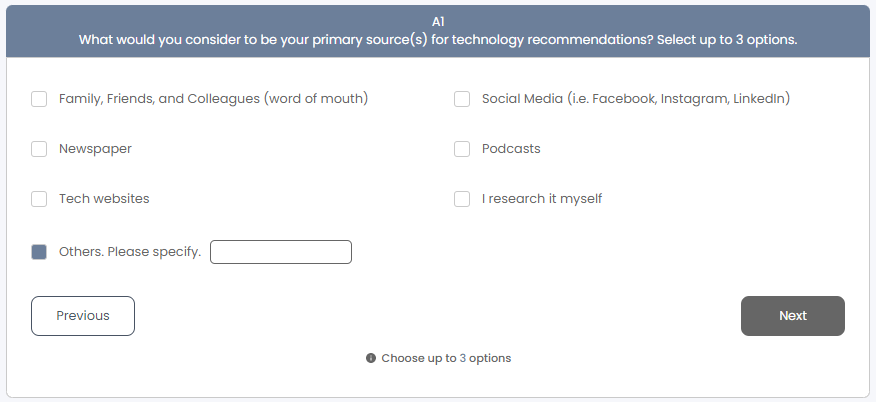Click the 'I research it myself' label text
Screen dimensions: 876x402
(542, 199)
